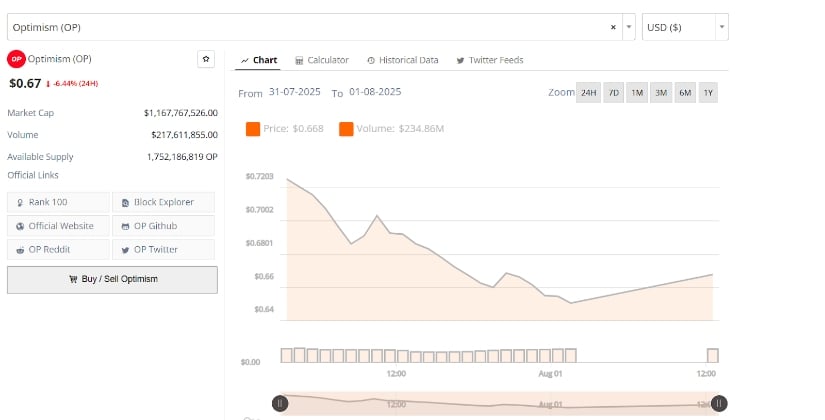Click the red Optimism OP logo icon
825x420 pixels.
[16, 59]
